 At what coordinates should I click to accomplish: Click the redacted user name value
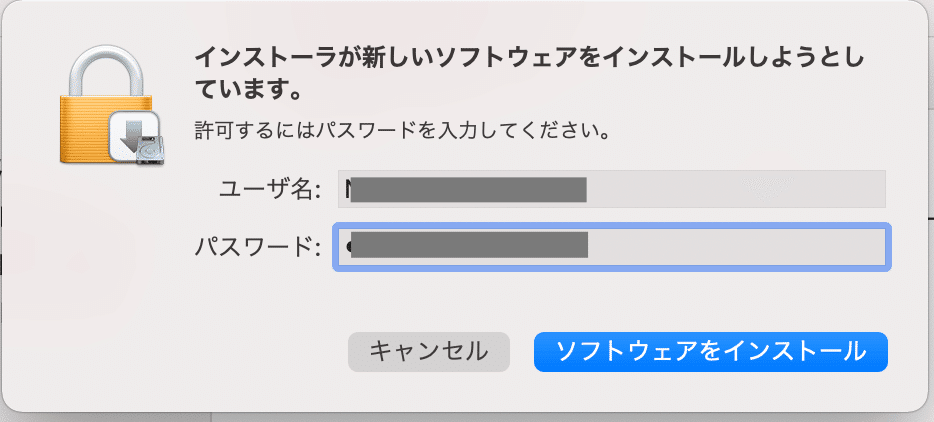click(x=465, y=189)
